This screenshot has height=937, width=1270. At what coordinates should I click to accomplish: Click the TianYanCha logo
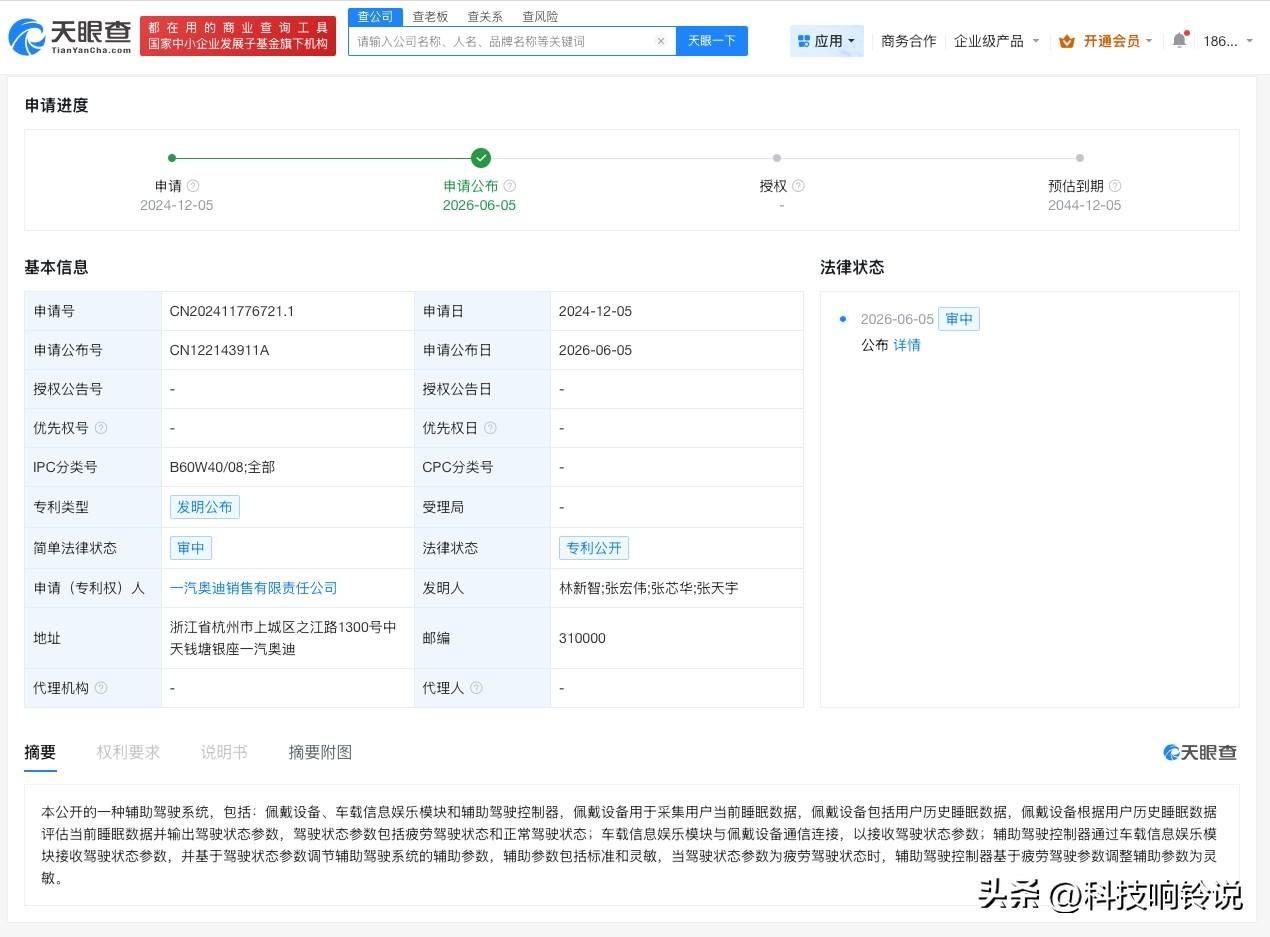(x=70, y=37)
